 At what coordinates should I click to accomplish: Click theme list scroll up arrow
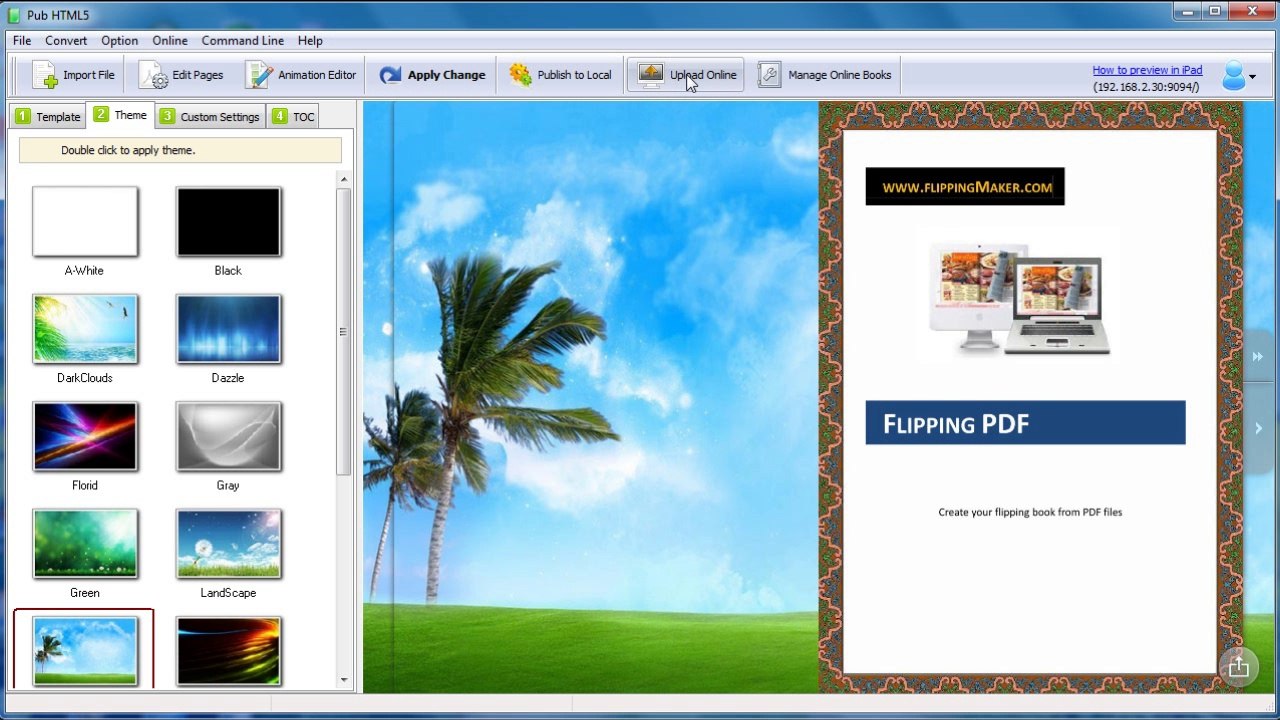[344, 179]
